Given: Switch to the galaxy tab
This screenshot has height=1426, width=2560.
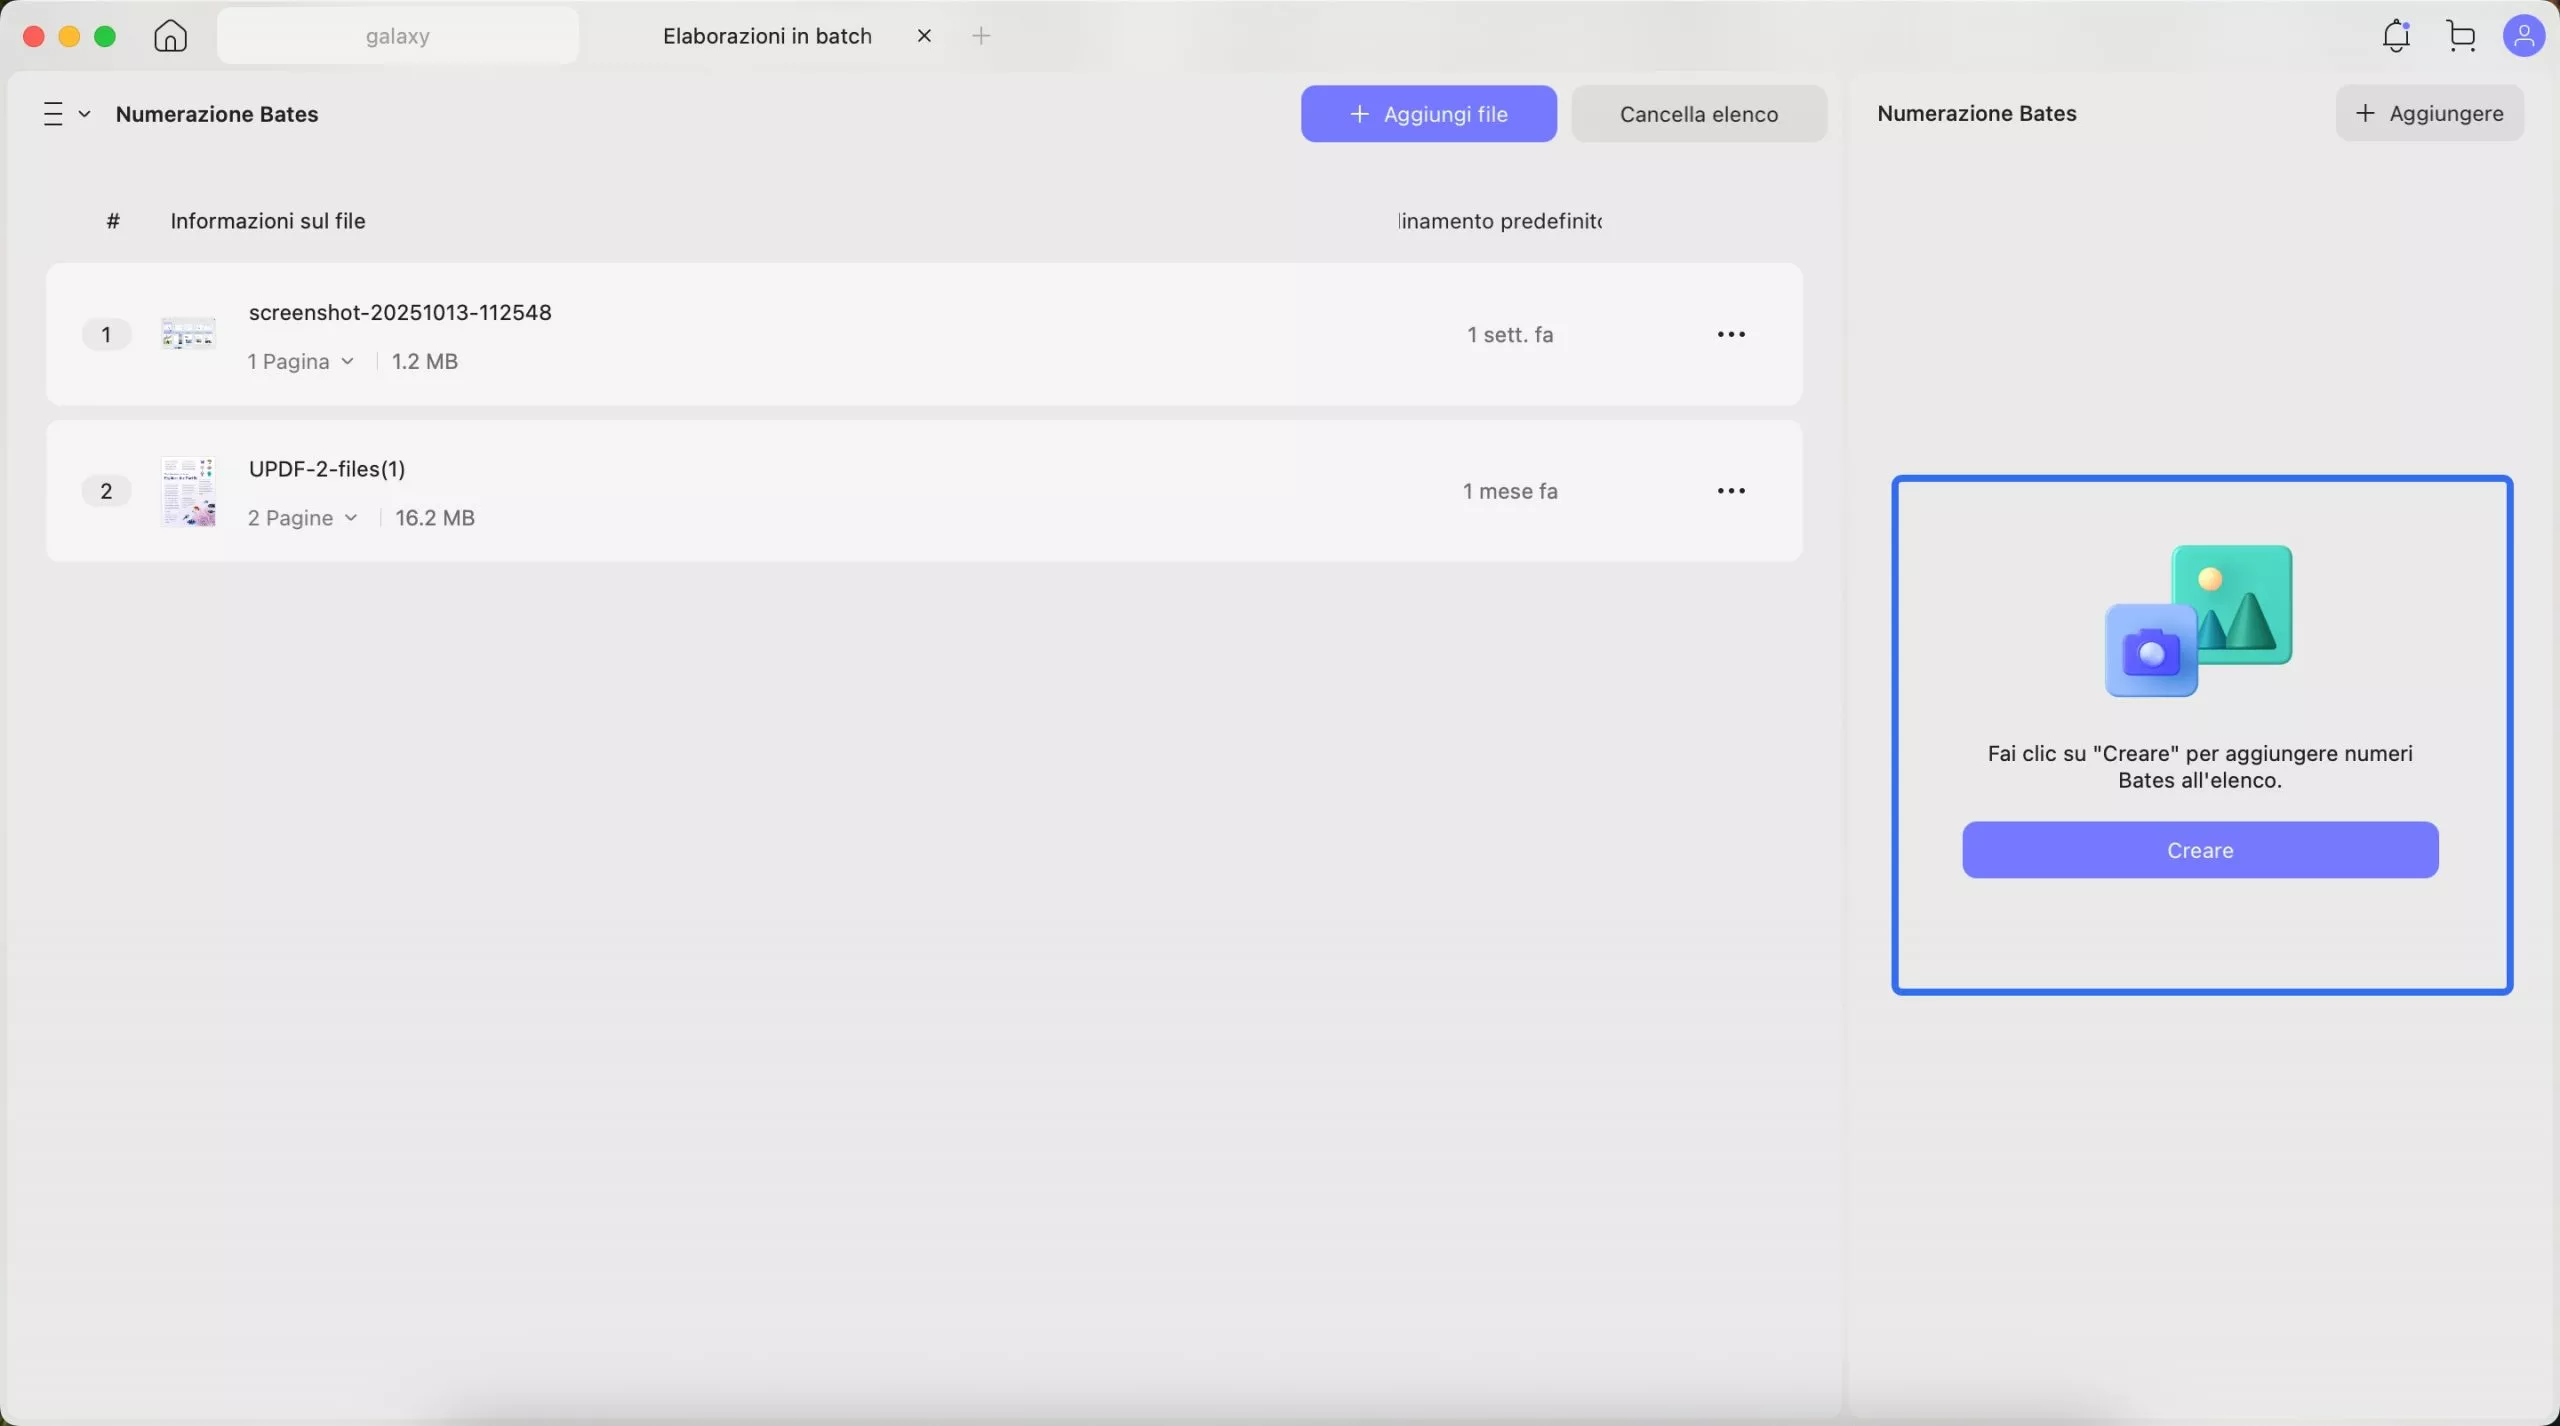Looking at the screenshot, I should (x=397, y=36).
